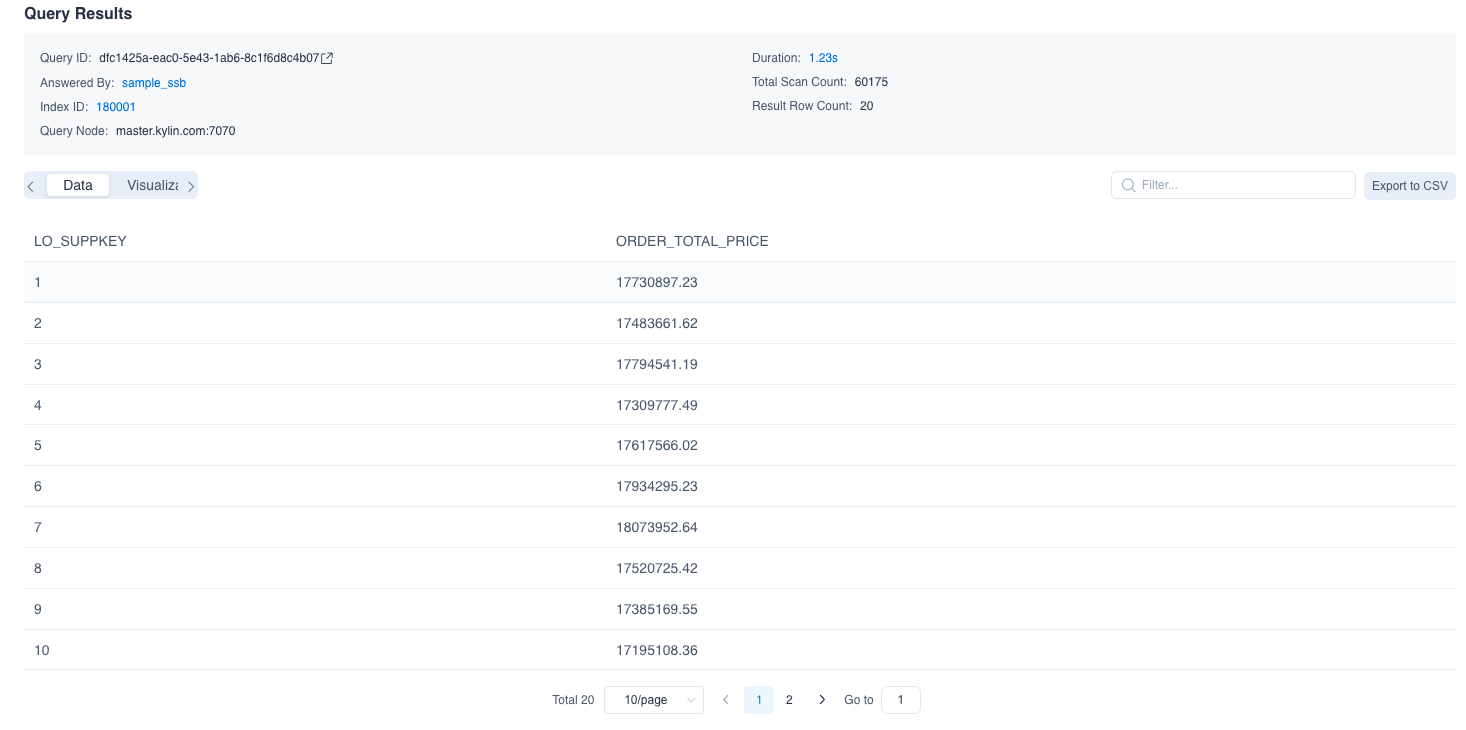Go to previous page arrow
Viewport: 1466px width, 730px height.
[x=726, y=700]
